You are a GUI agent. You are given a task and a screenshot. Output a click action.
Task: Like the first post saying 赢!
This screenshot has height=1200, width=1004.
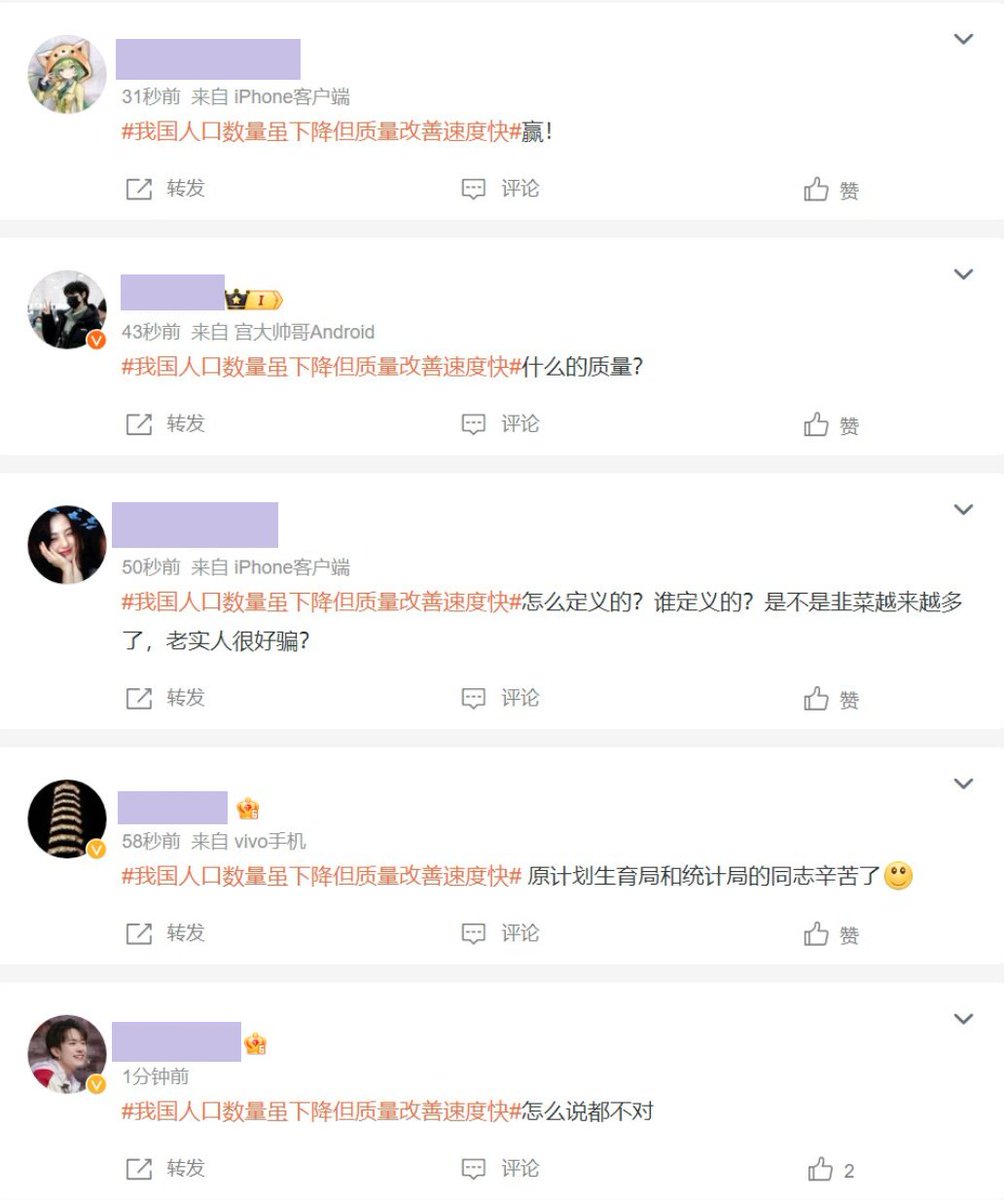click(x=831, y=189)
